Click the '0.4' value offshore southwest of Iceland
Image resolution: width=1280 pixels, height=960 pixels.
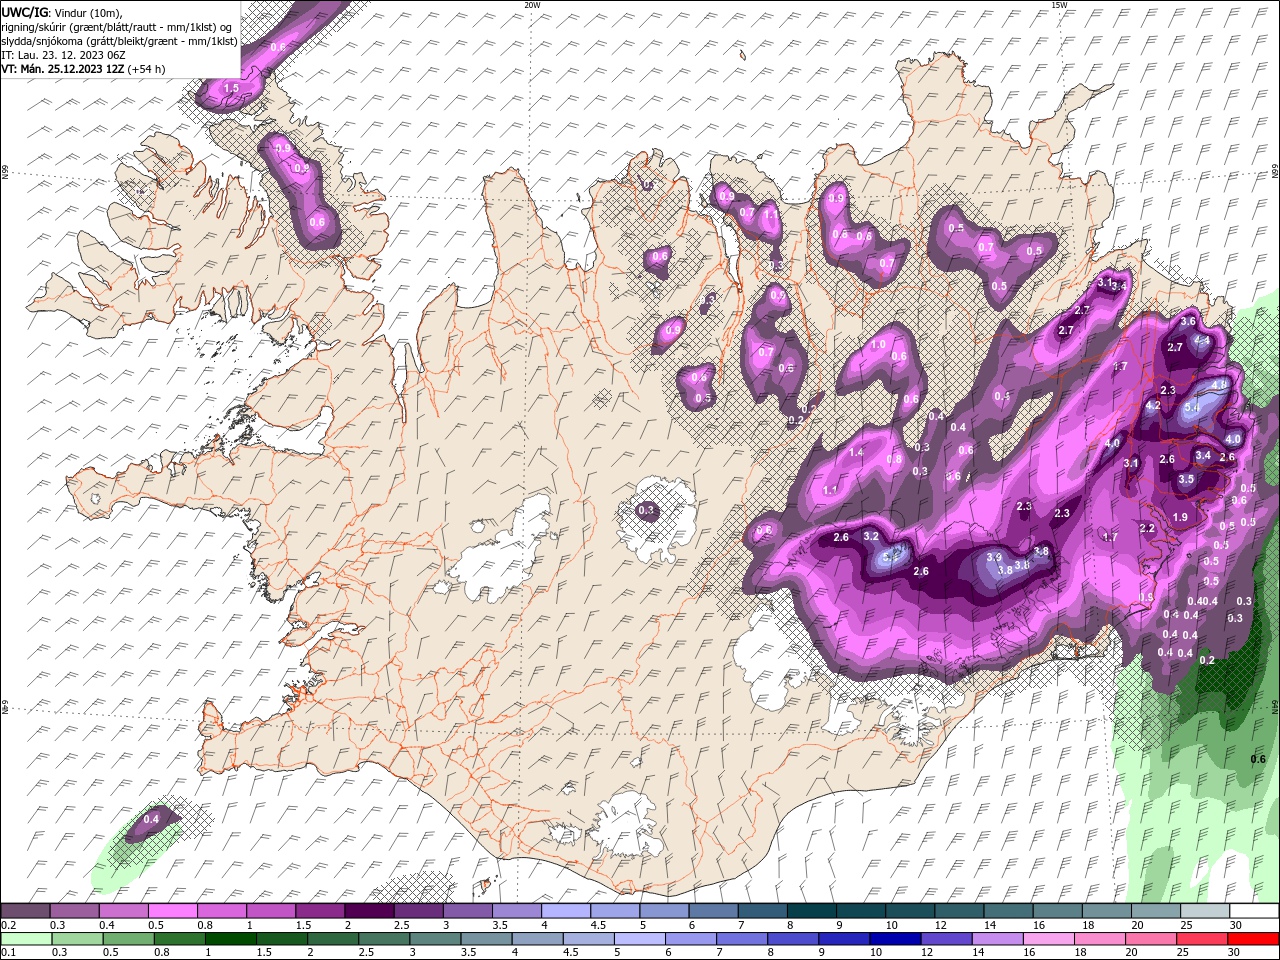point(151,820)
